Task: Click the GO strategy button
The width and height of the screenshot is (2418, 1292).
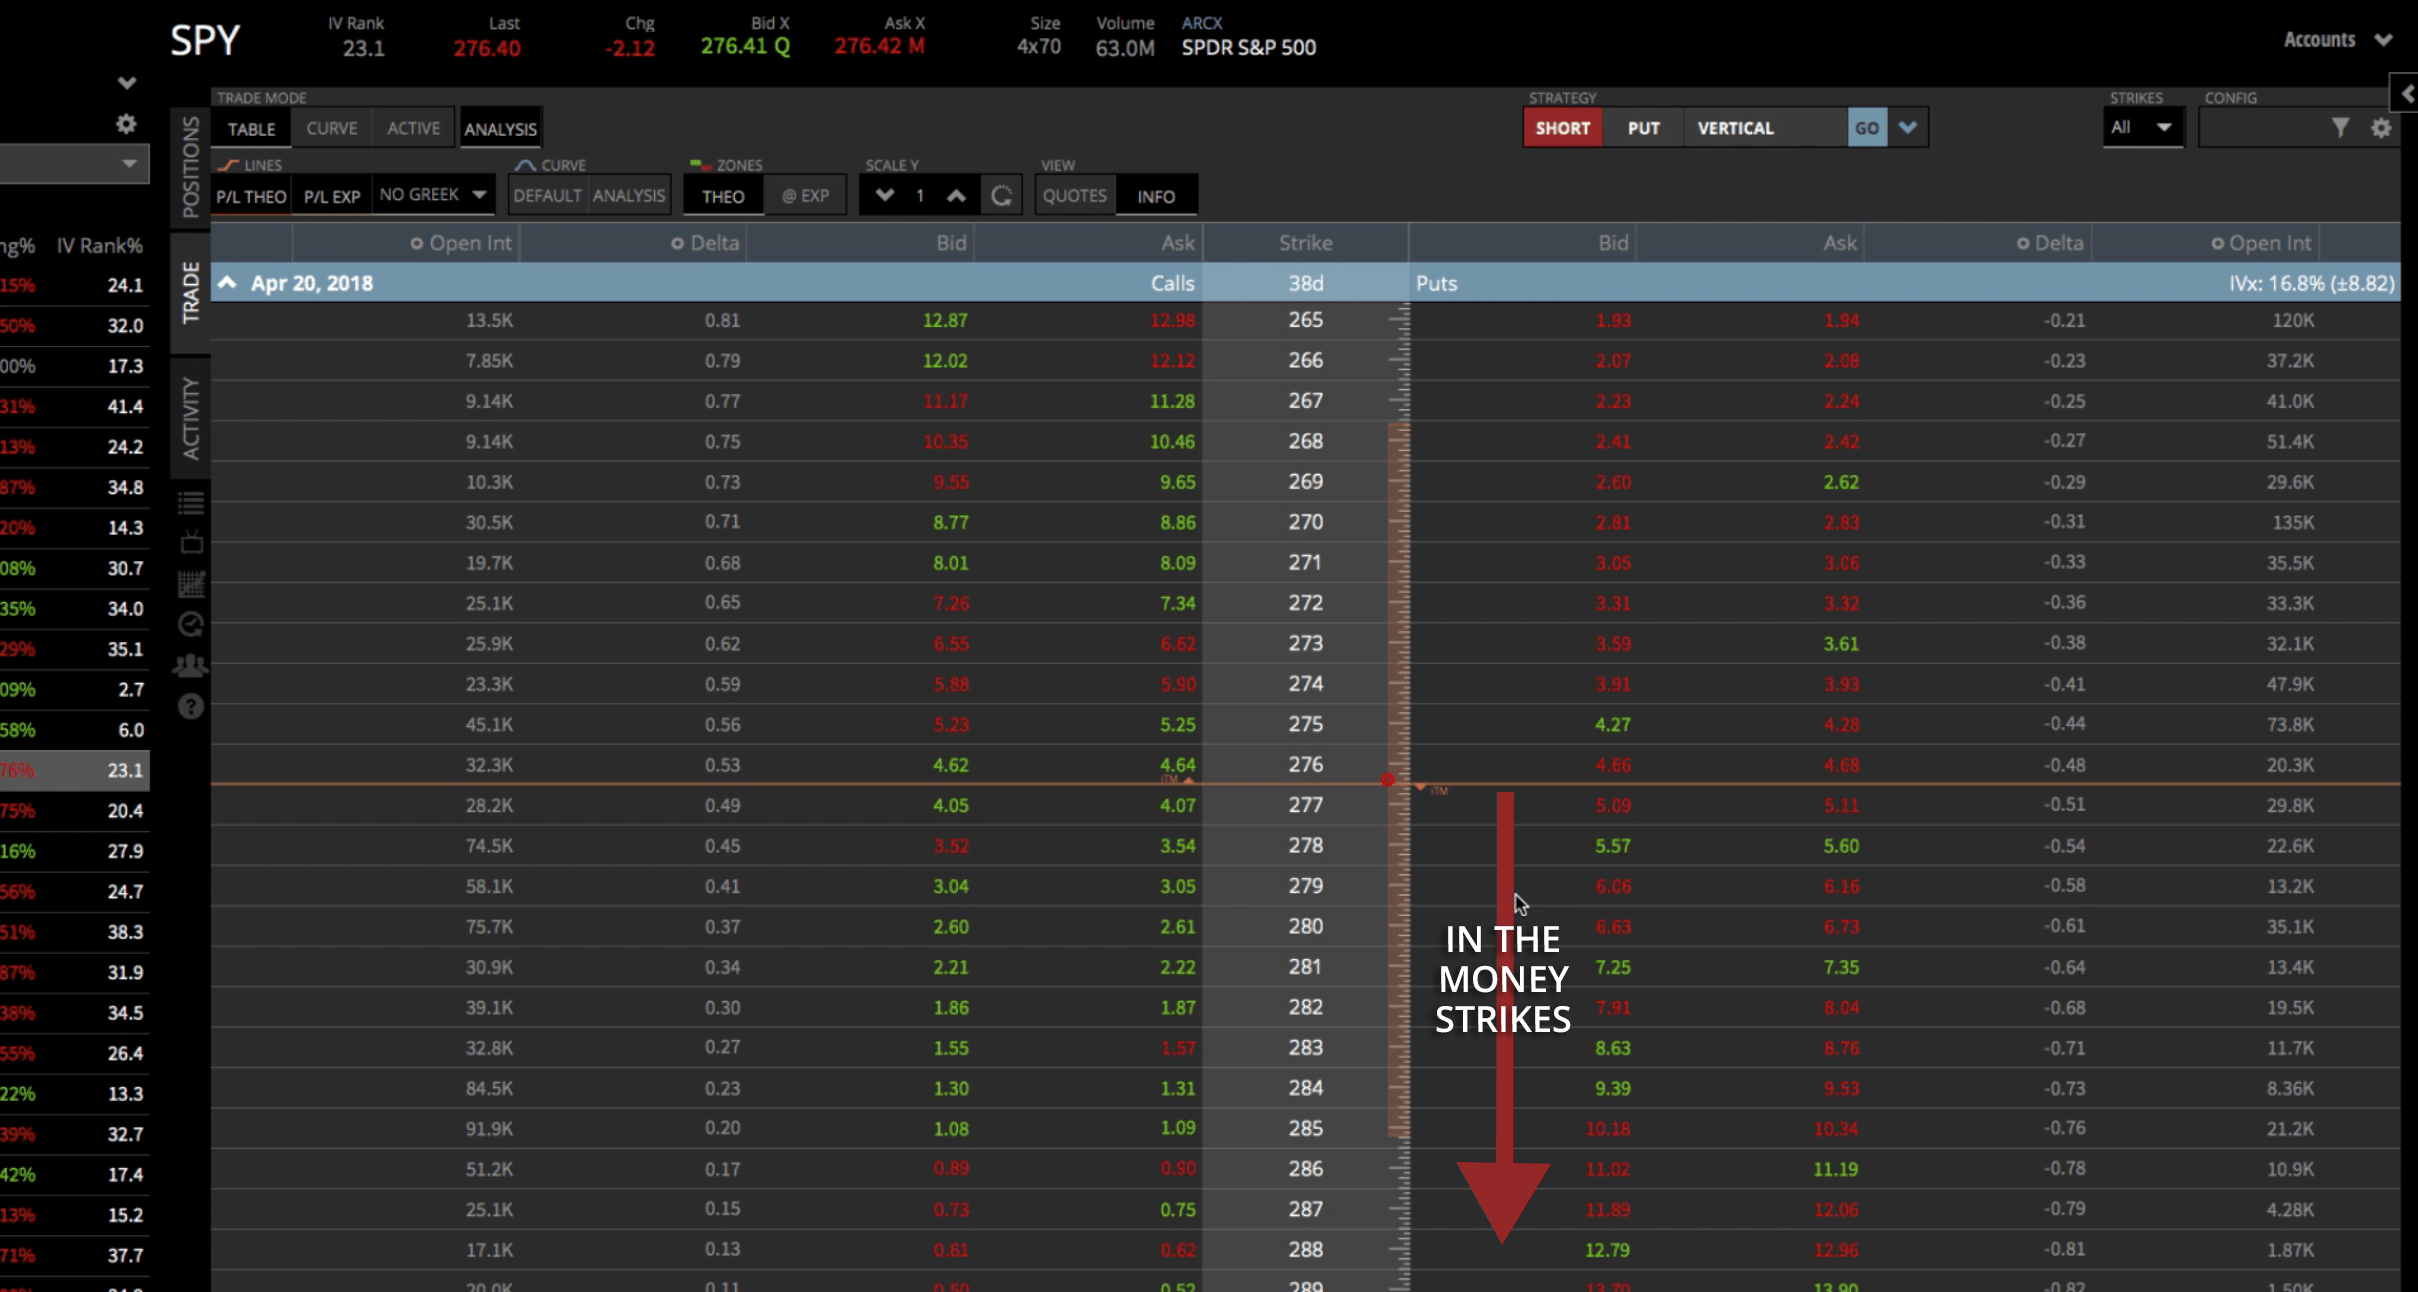Action: [x=1867, y=128]
